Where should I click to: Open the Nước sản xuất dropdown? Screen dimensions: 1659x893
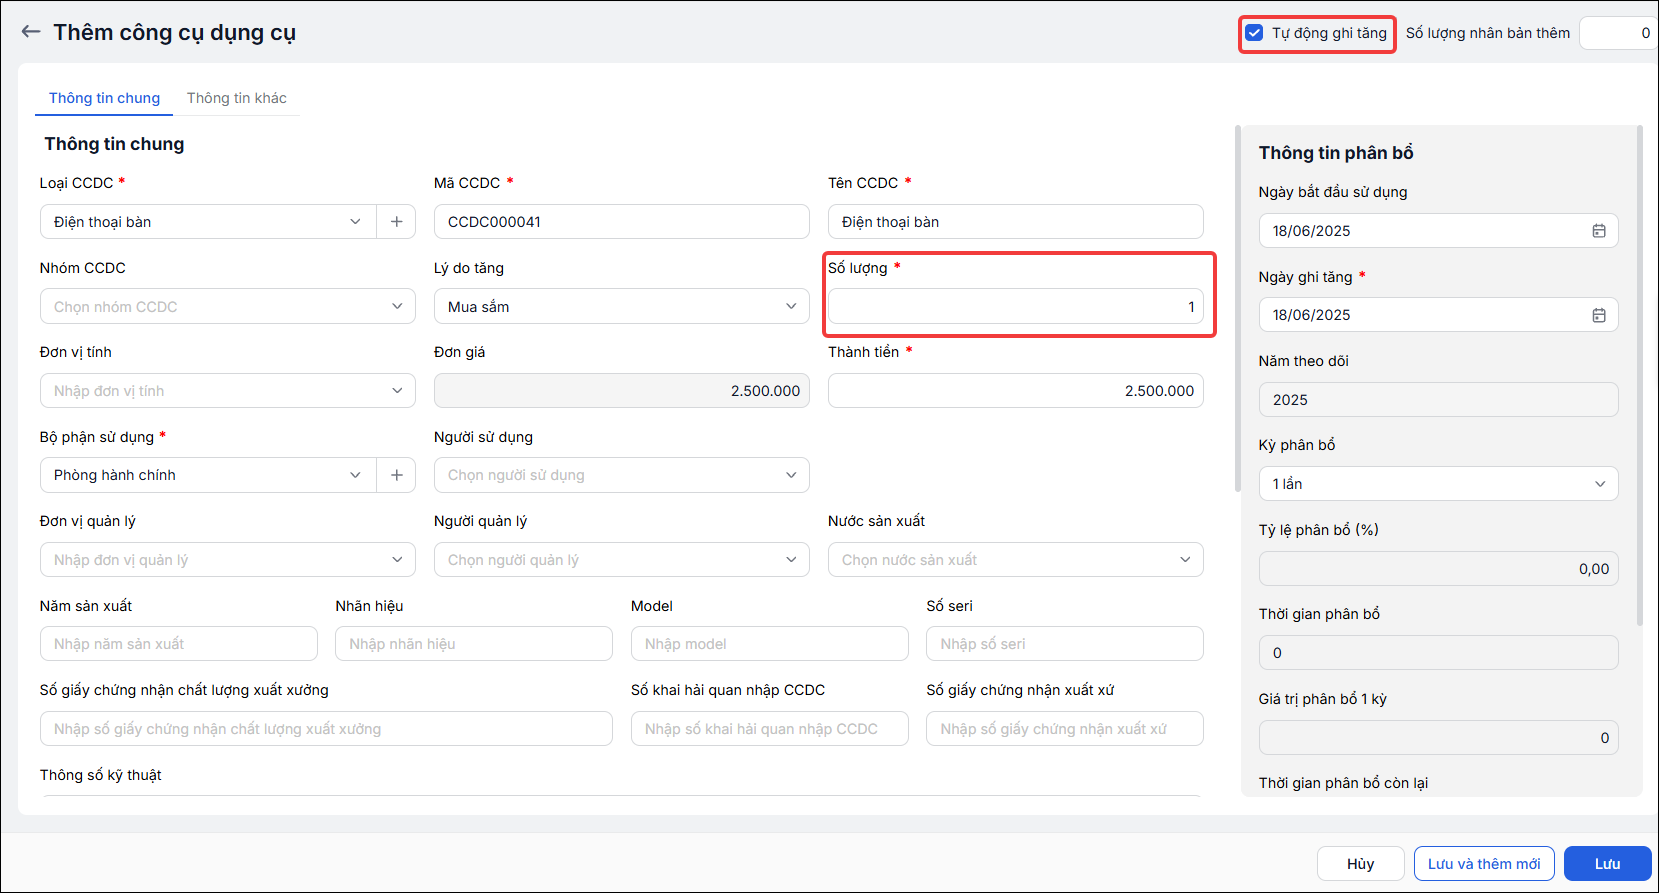click(1016, 560)
